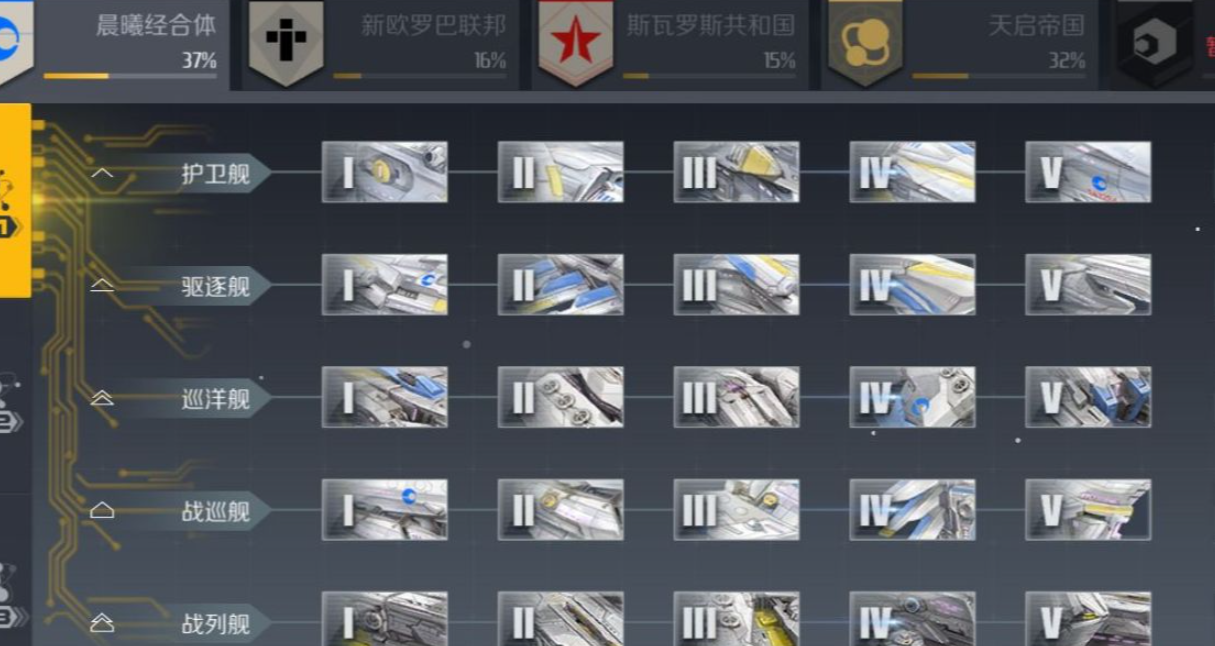1215x646 pixels.
Task: Select tier II 战巡舰 ship card
Action: coord(561,510)
